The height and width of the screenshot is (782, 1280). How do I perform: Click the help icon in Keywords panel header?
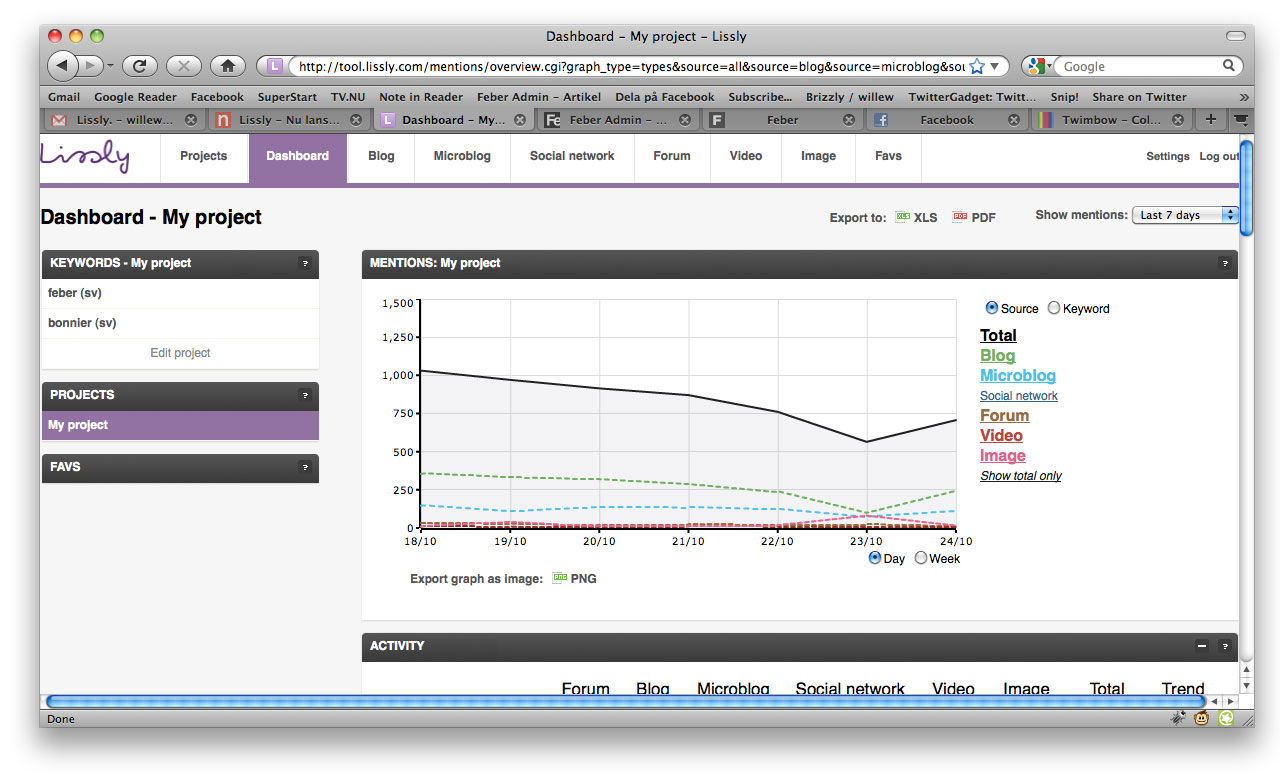(305, 264)
